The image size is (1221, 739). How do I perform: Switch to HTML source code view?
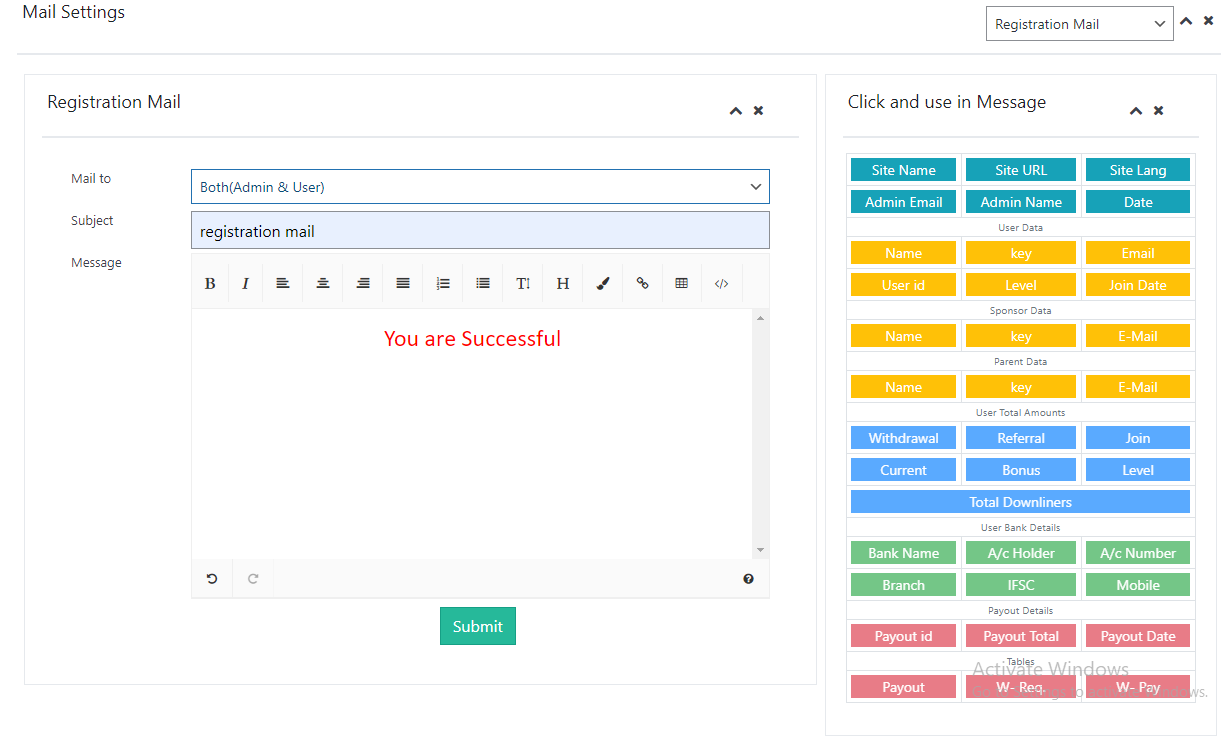coord(721,283)
